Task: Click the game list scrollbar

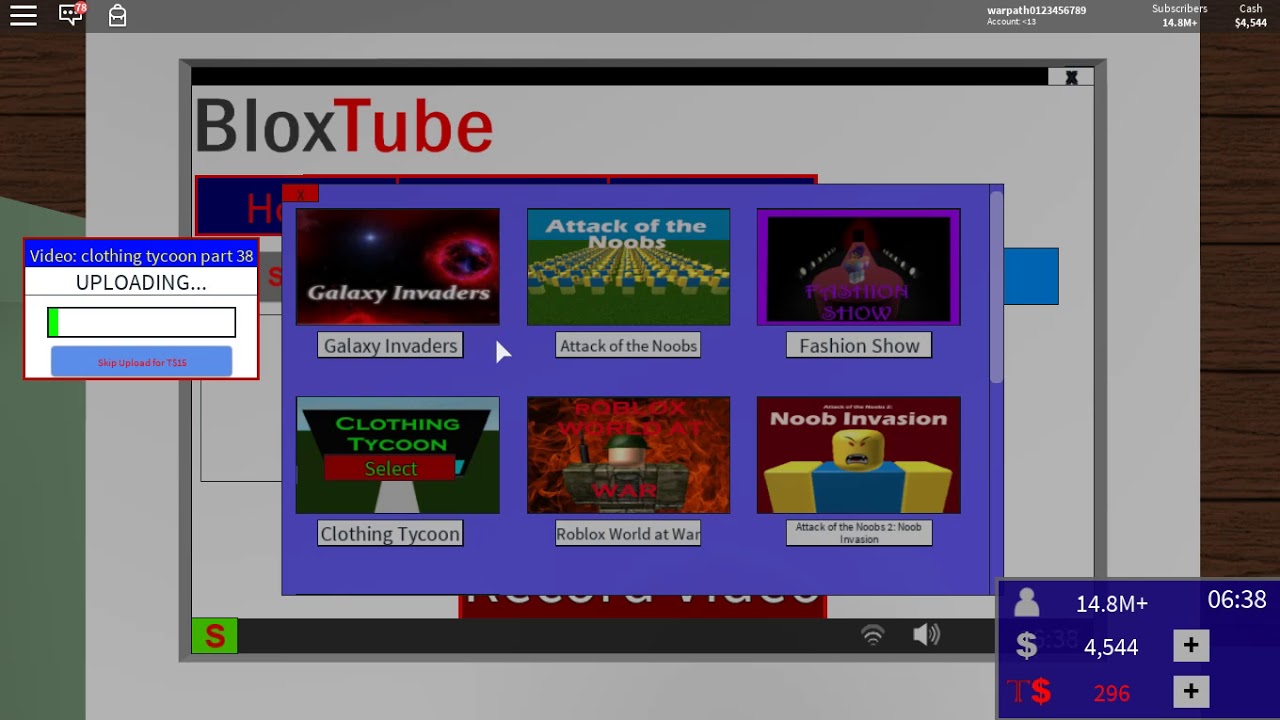Action: tap(996, 290)
